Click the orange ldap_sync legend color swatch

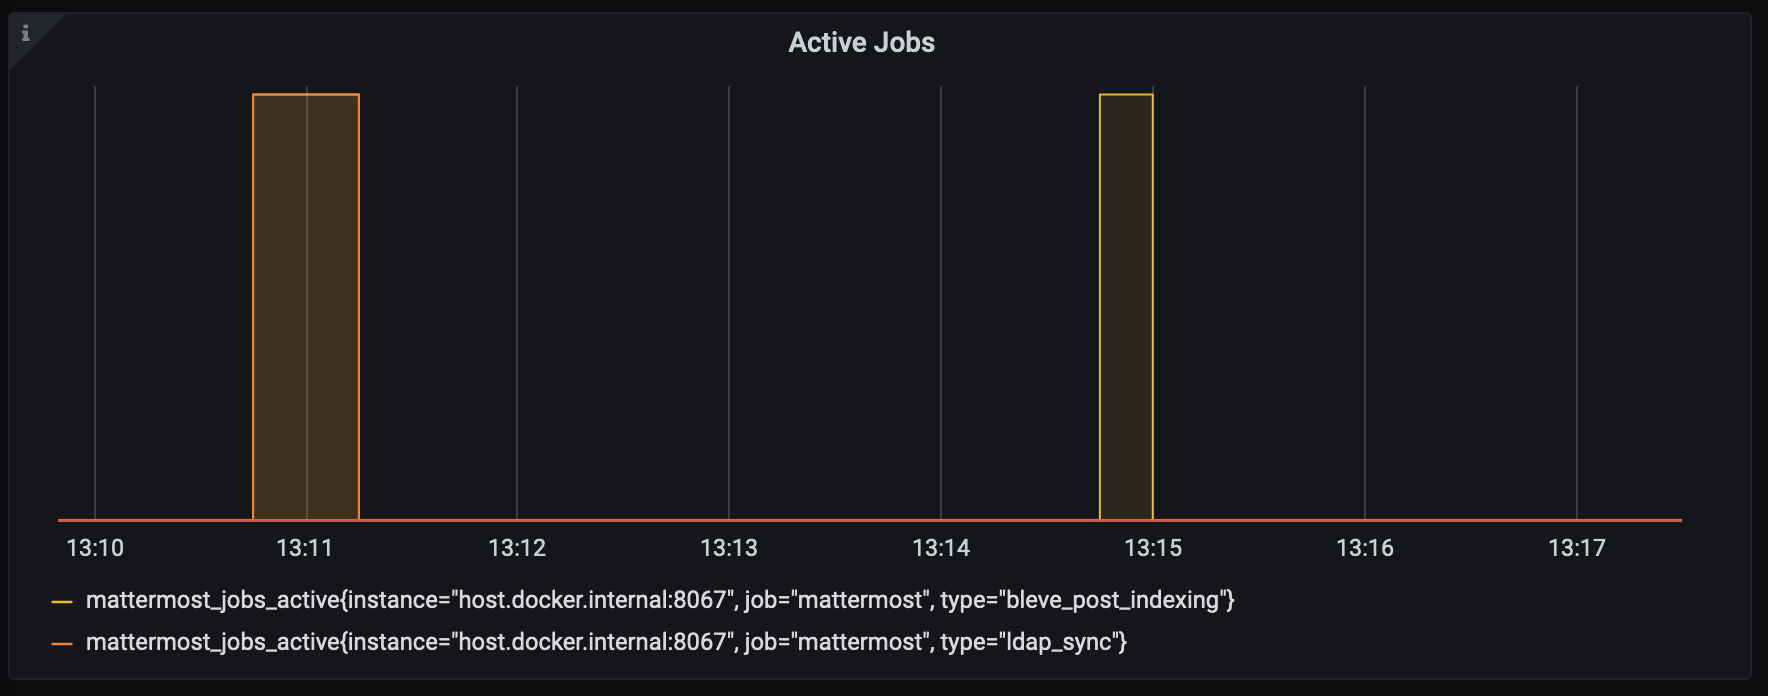coord(62,643)
